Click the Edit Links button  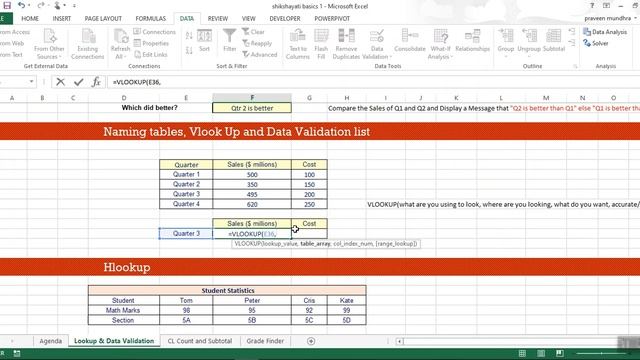click(151, 54)
